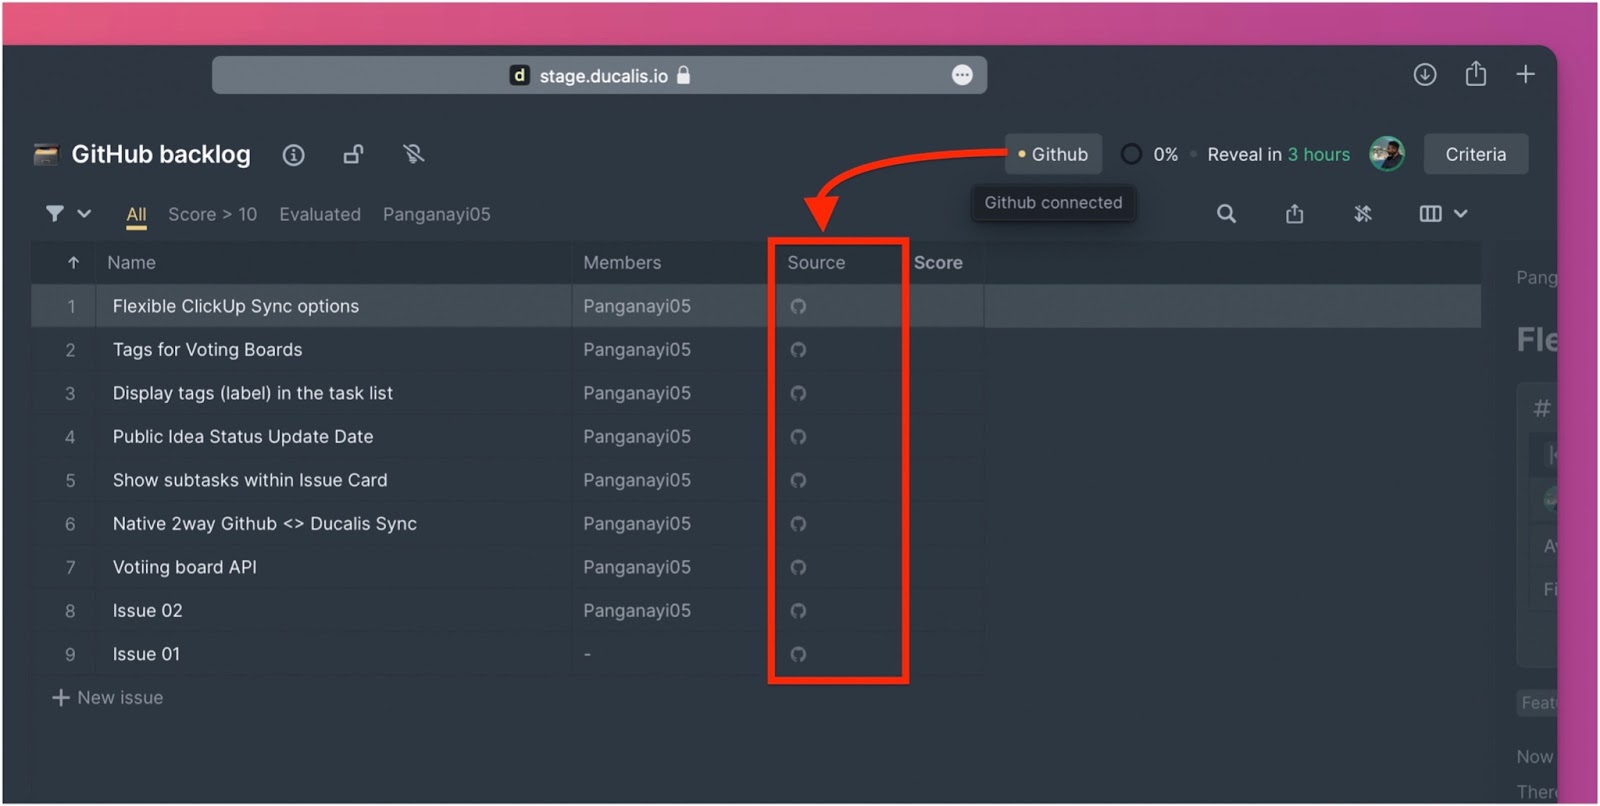Click the Name column header
This screenshot has height=806, width=1600.
coord(131,262)
